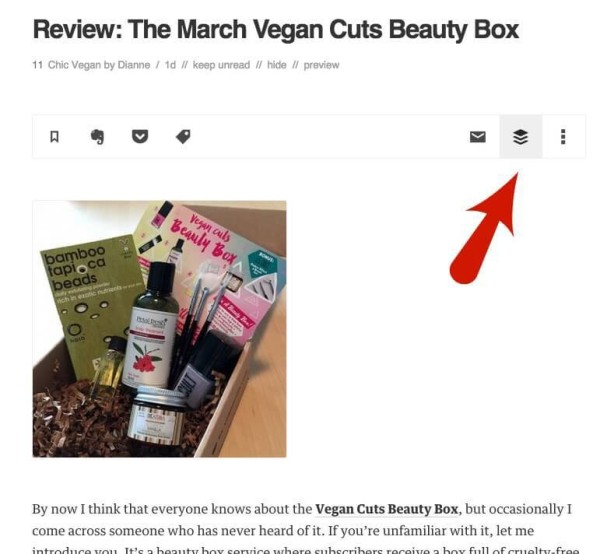This screenshot has height=554, width=600.
Task: Open the tag icon to label article
Action: point(183,137)
